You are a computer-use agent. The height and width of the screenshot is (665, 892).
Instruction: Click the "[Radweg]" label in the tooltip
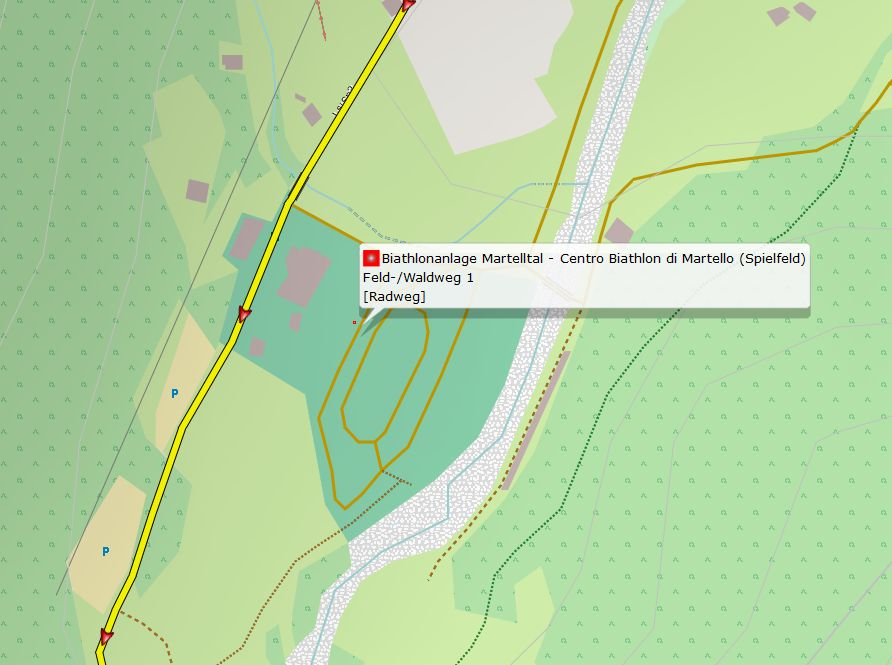coord(394,296)
